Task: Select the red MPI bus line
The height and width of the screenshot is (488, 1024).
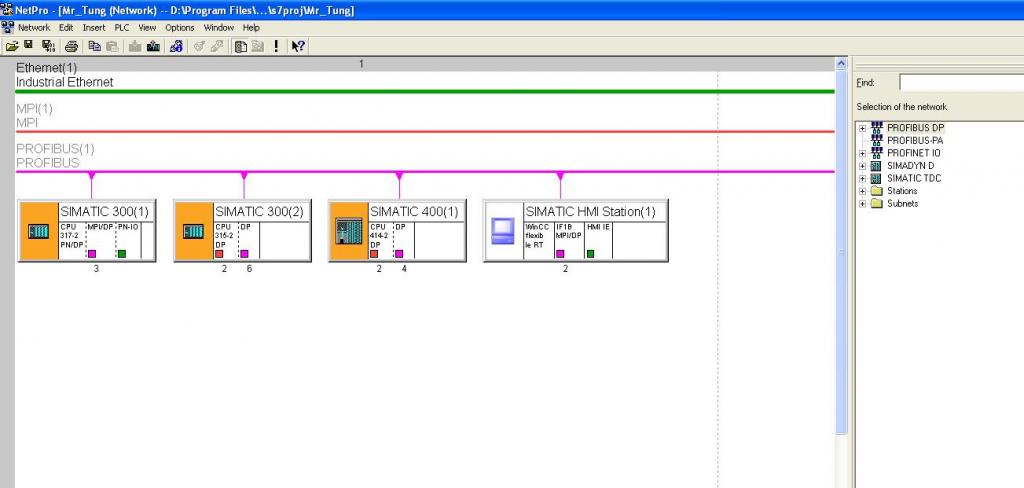Action: 425,131
